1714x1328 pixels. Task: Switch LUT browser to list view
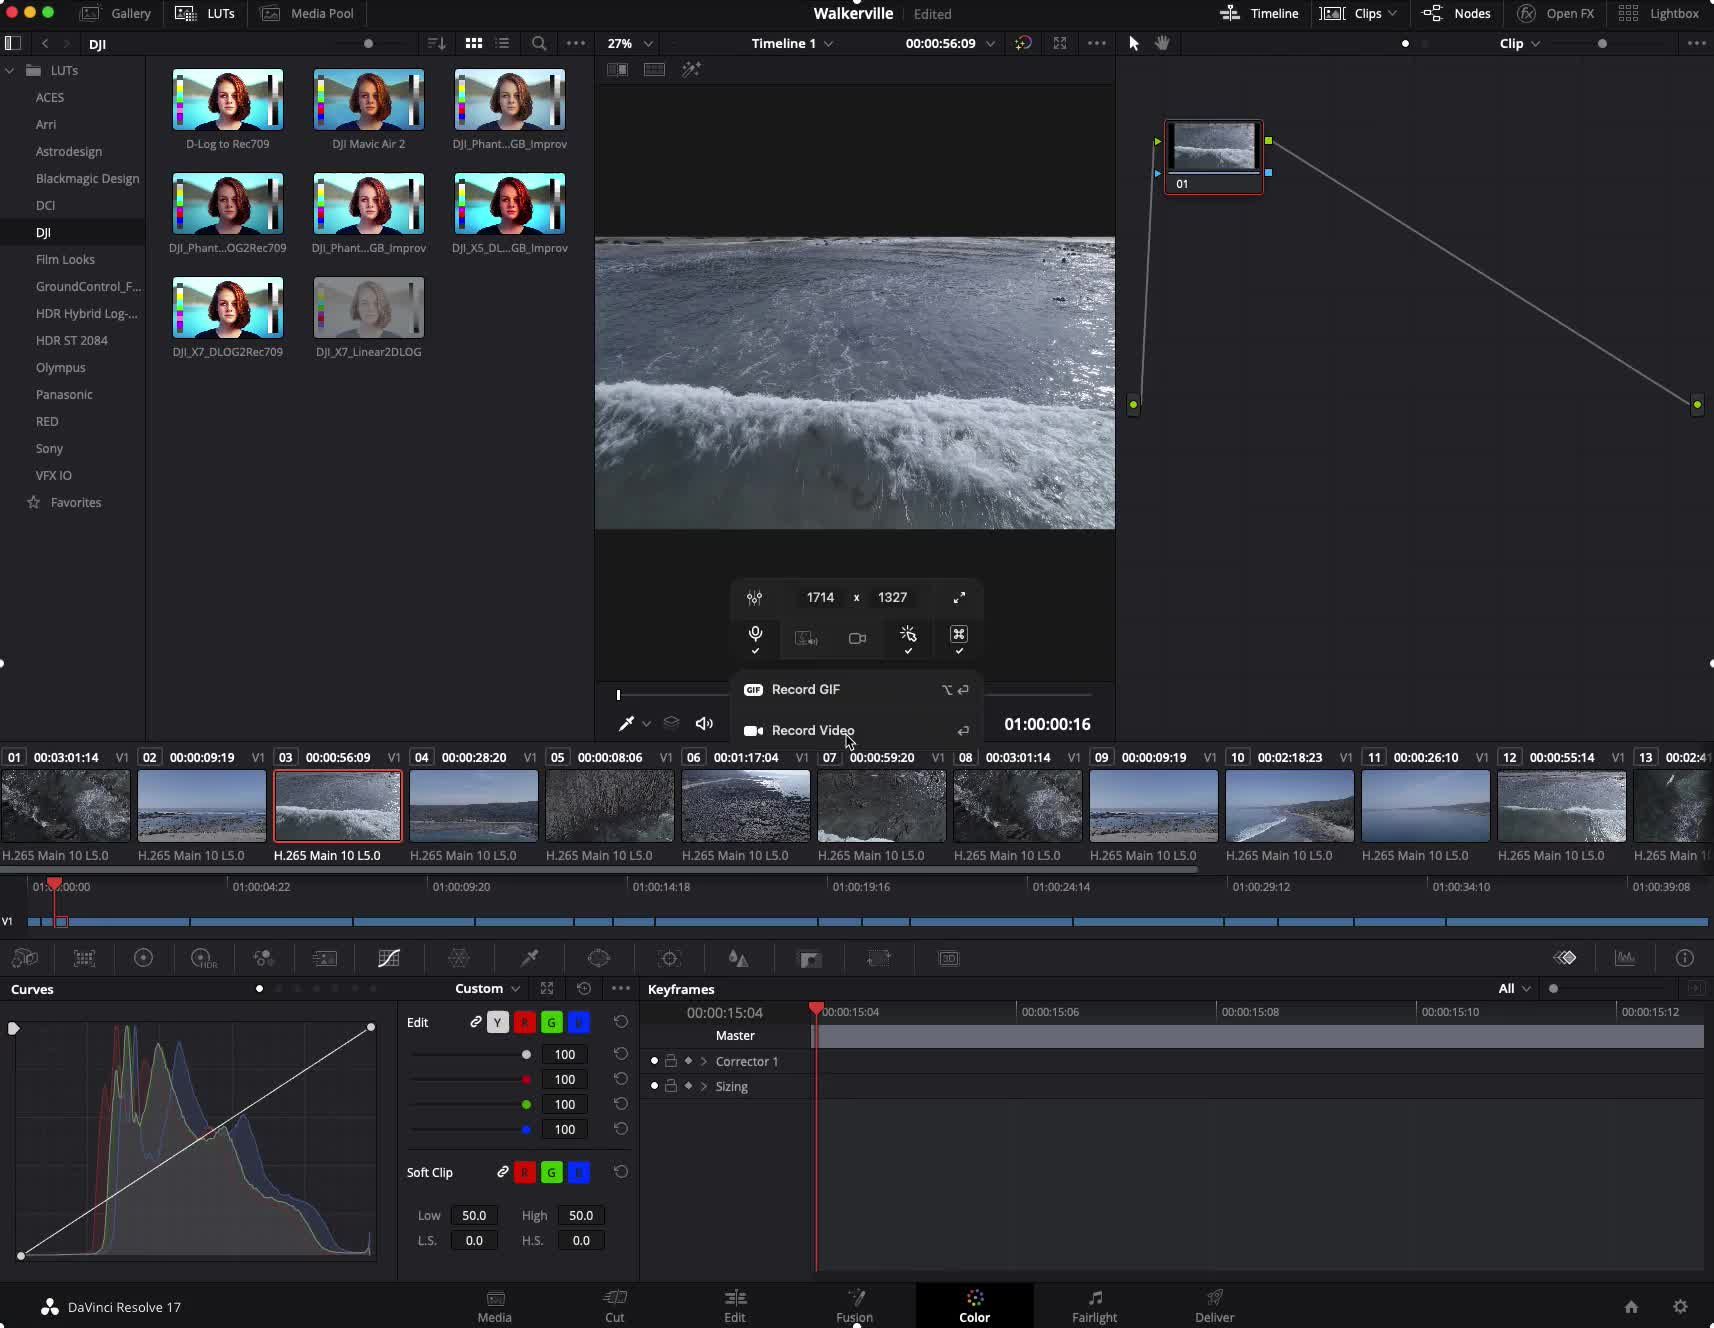503,44
